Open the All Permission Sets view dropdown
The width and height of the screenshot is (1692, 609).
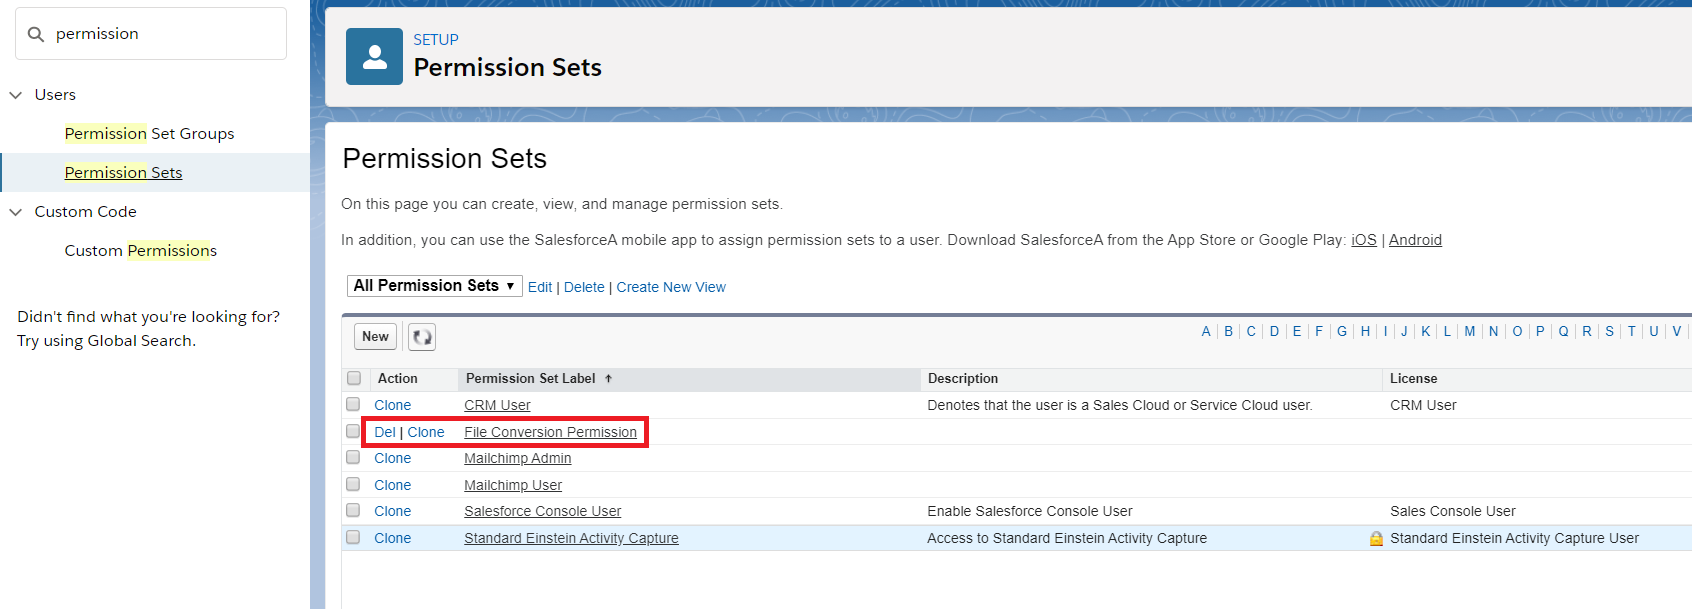coord(434,286)
